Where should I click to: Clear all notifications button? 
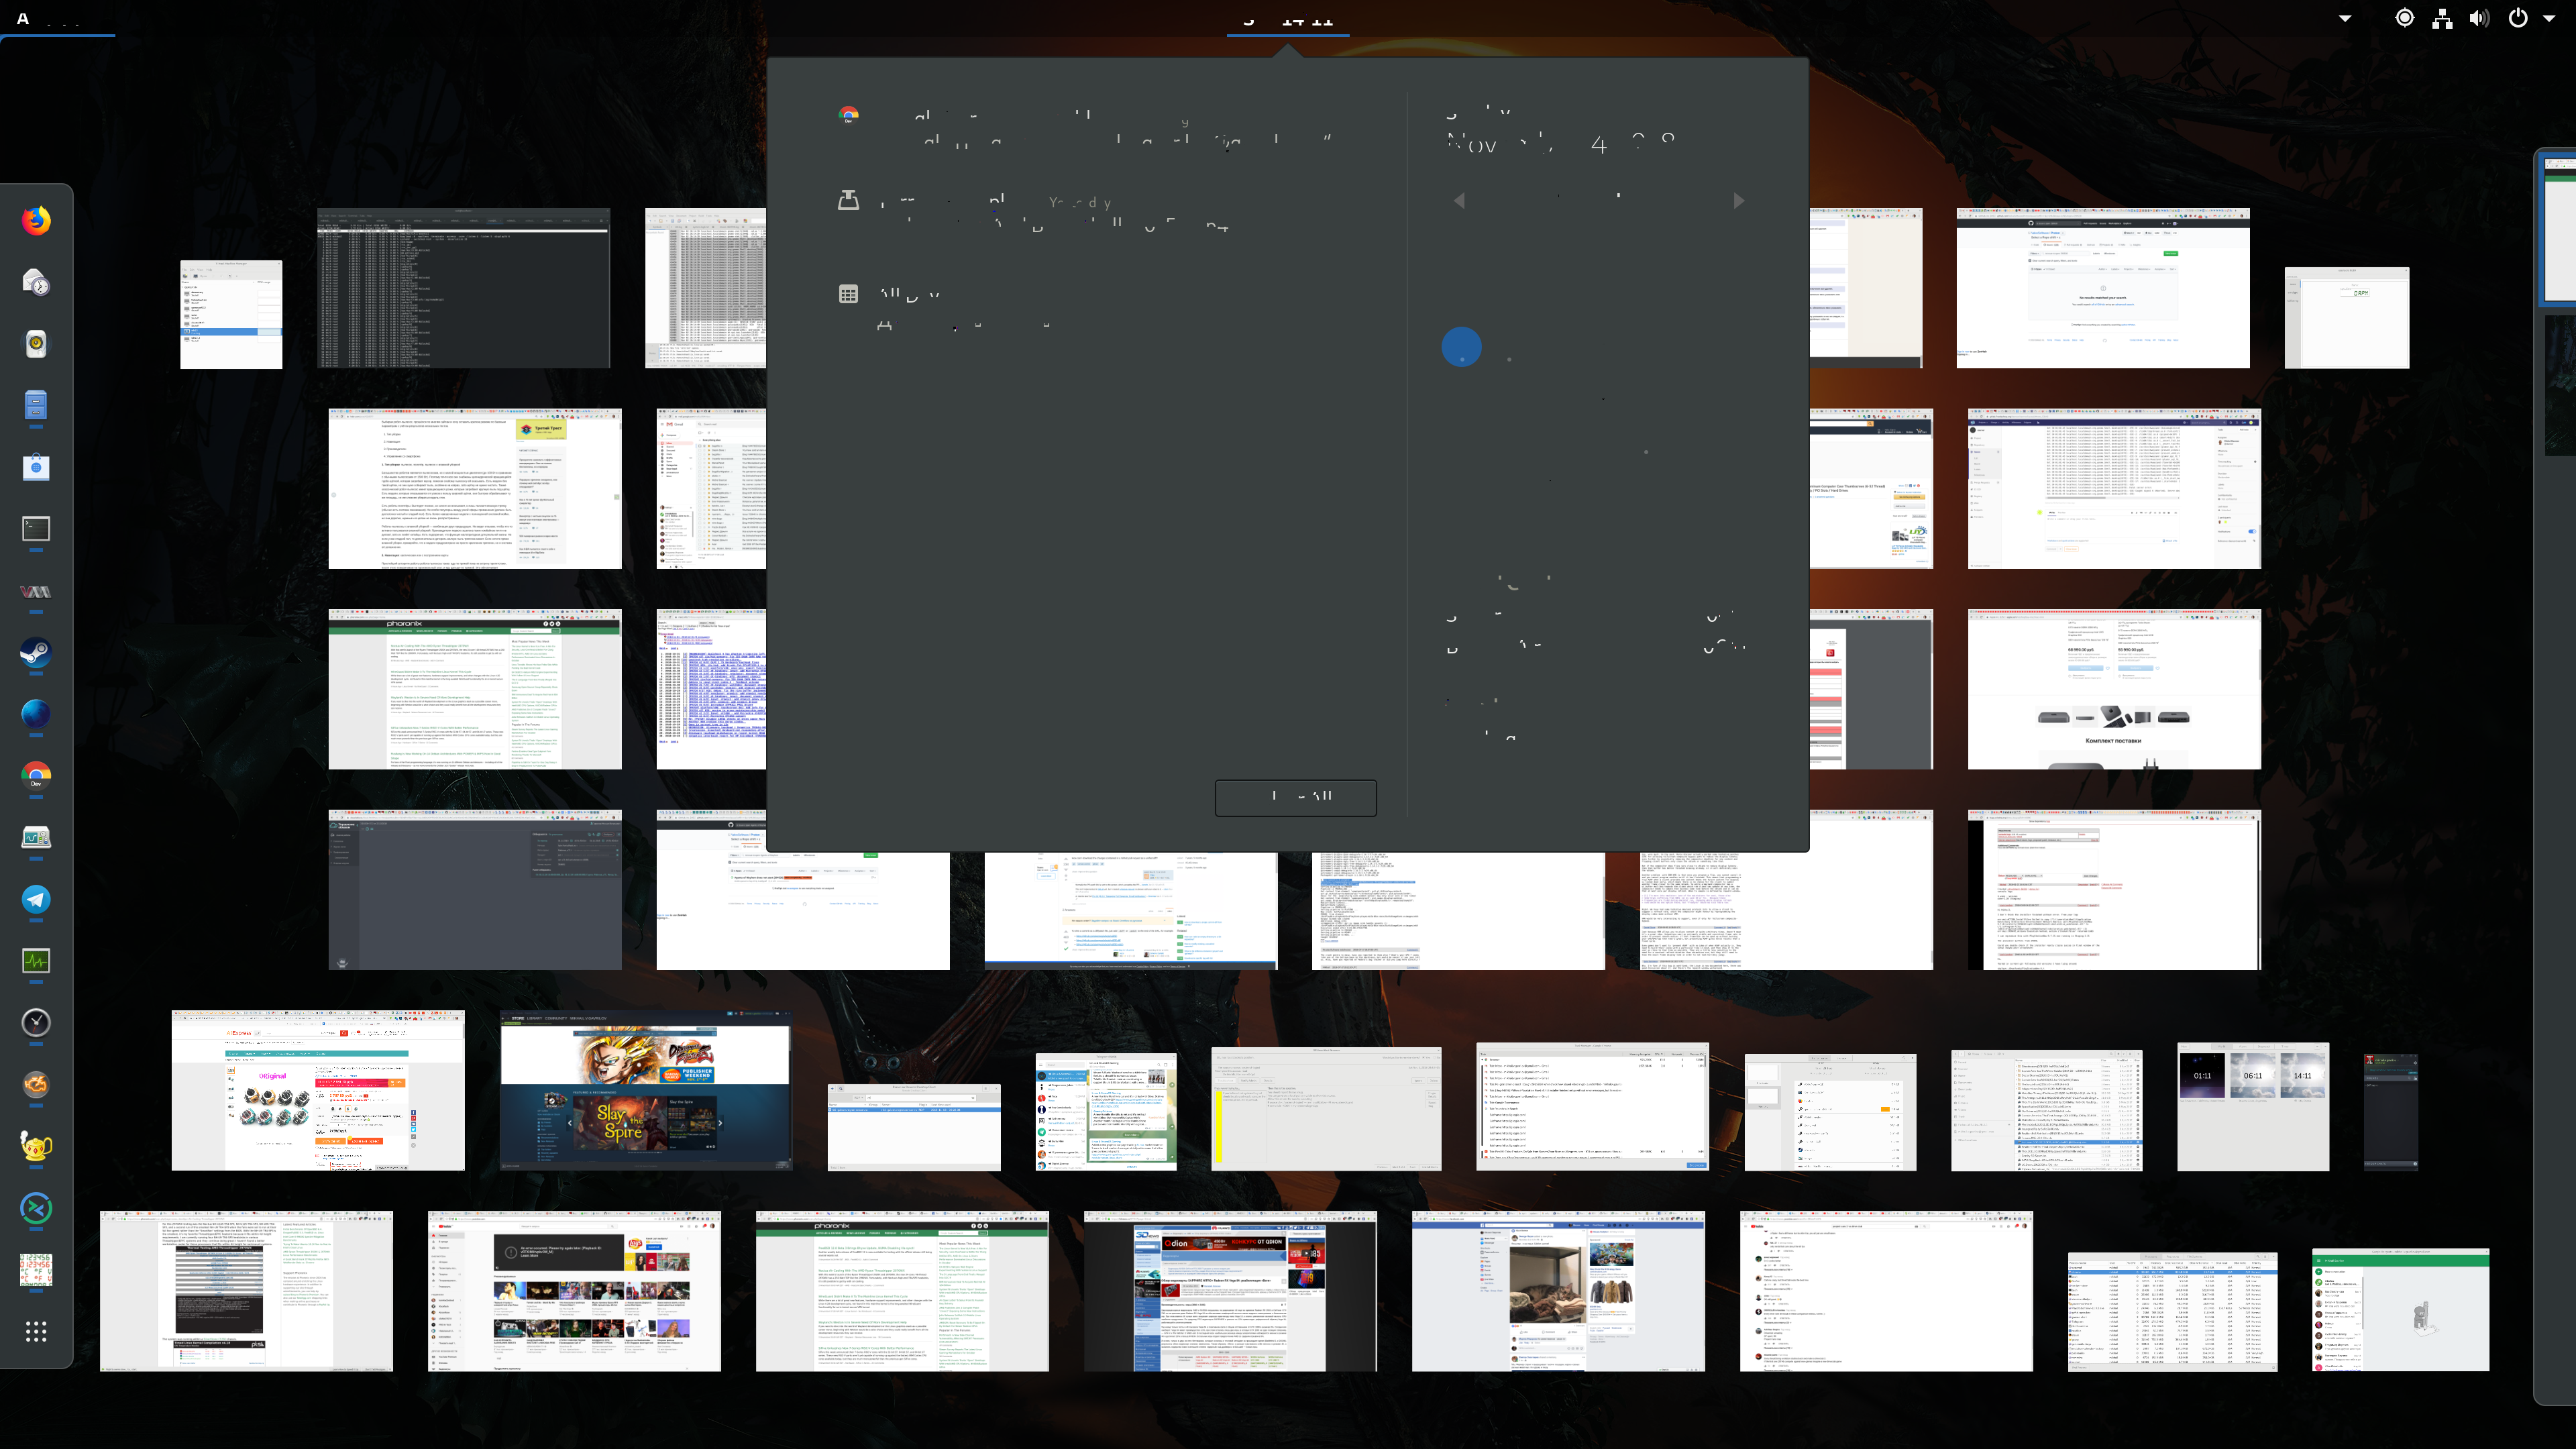[x=1295, y=797]
